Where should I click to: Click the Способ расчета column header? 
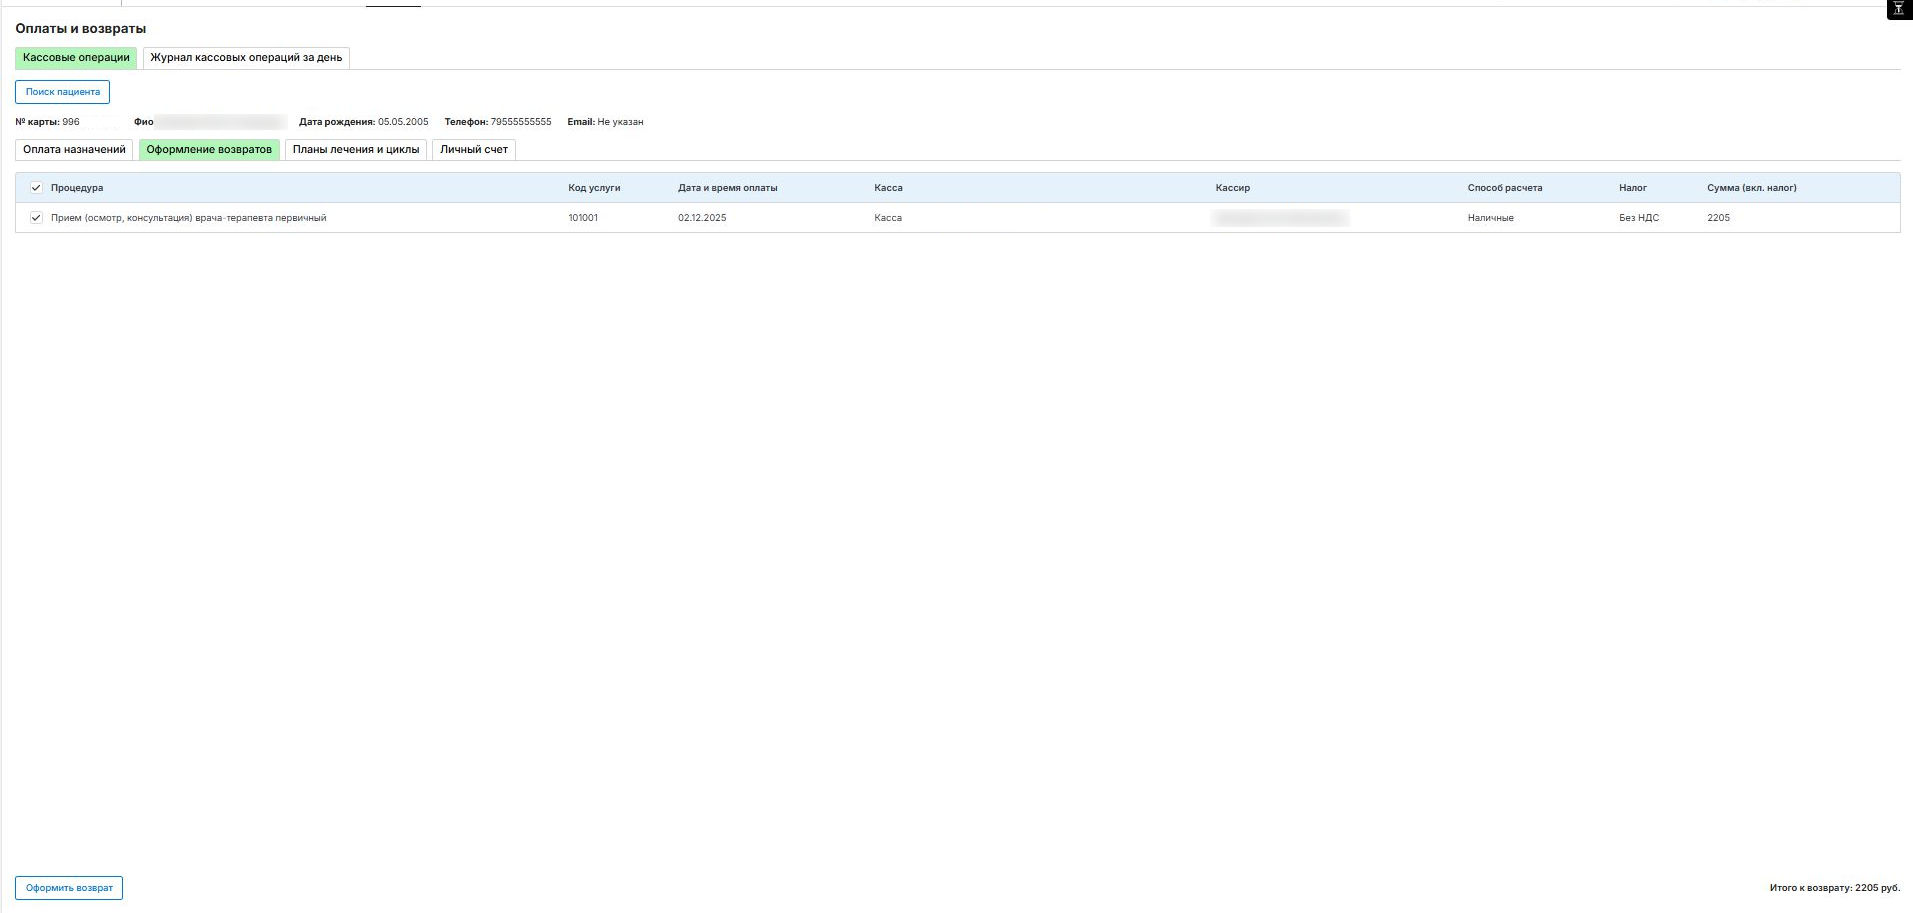(x=1504, y=188)
